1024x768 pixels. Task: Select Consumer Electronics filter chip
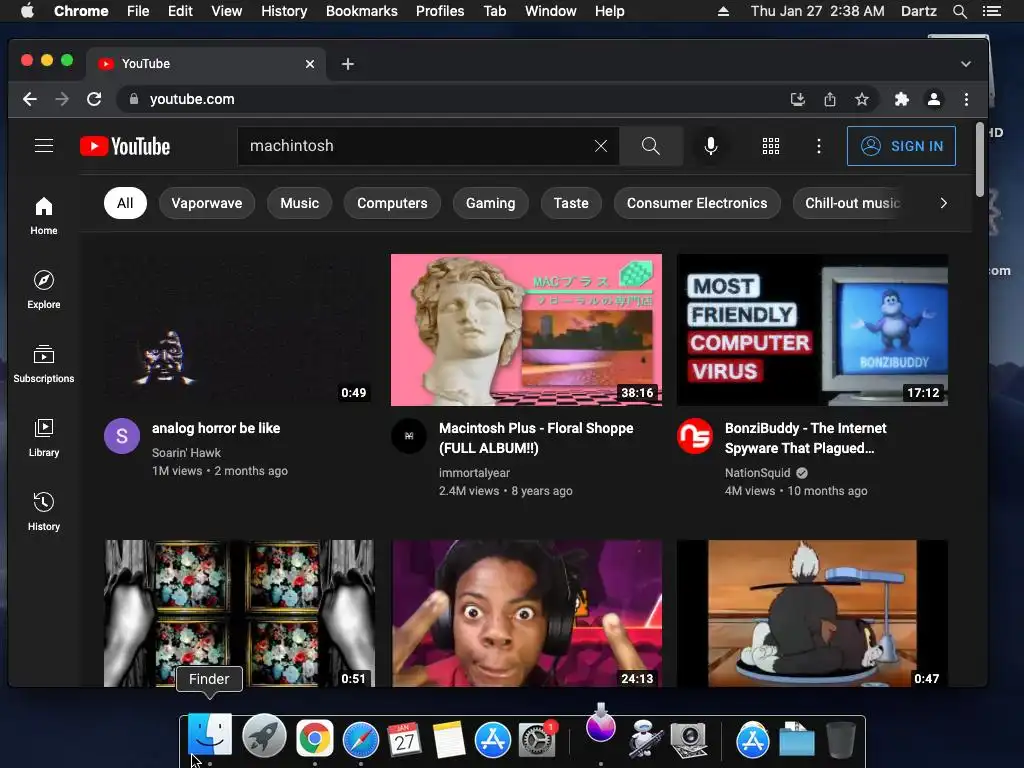[697, 203]
